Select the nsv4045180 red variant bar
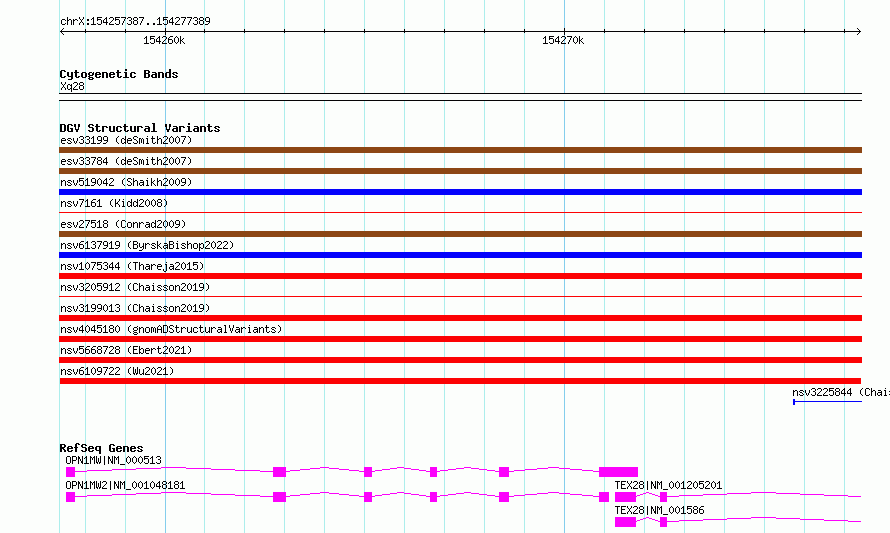890x533 pixels. point(460,339)
